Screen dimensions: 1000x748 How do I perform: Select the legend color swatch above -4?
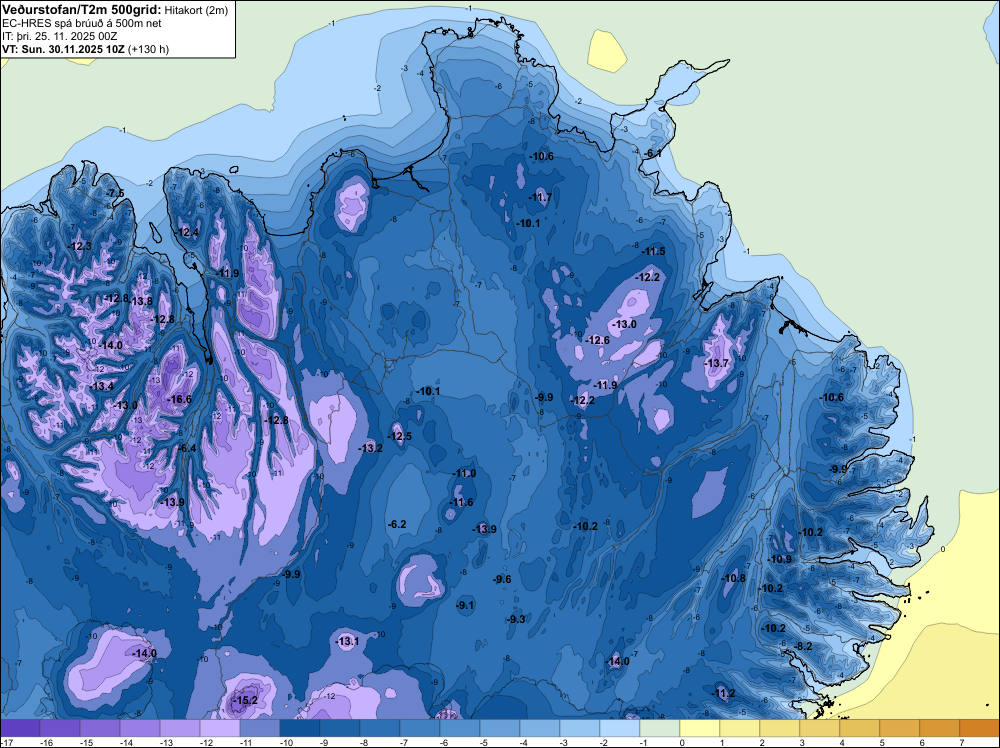pyautogui.click(x=540, y=728)
